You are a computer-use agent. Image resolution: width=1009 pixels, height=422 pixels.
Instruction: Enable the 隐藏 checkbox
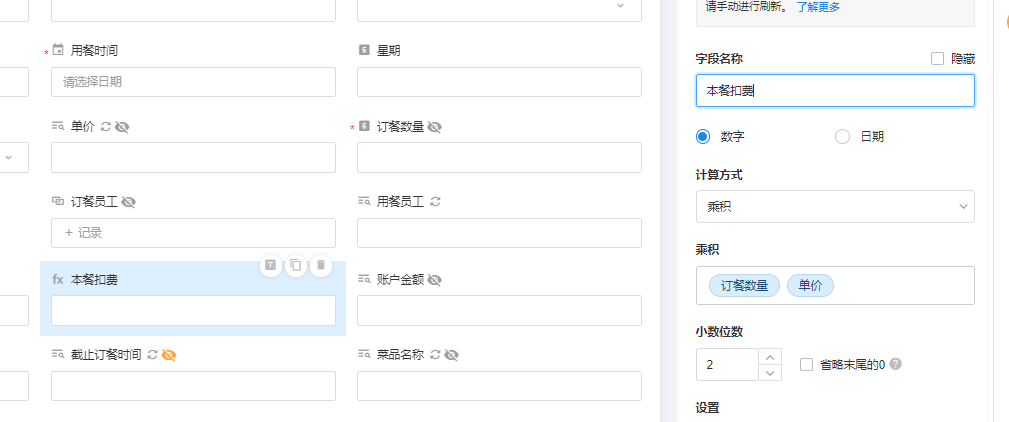pos(937,59)
